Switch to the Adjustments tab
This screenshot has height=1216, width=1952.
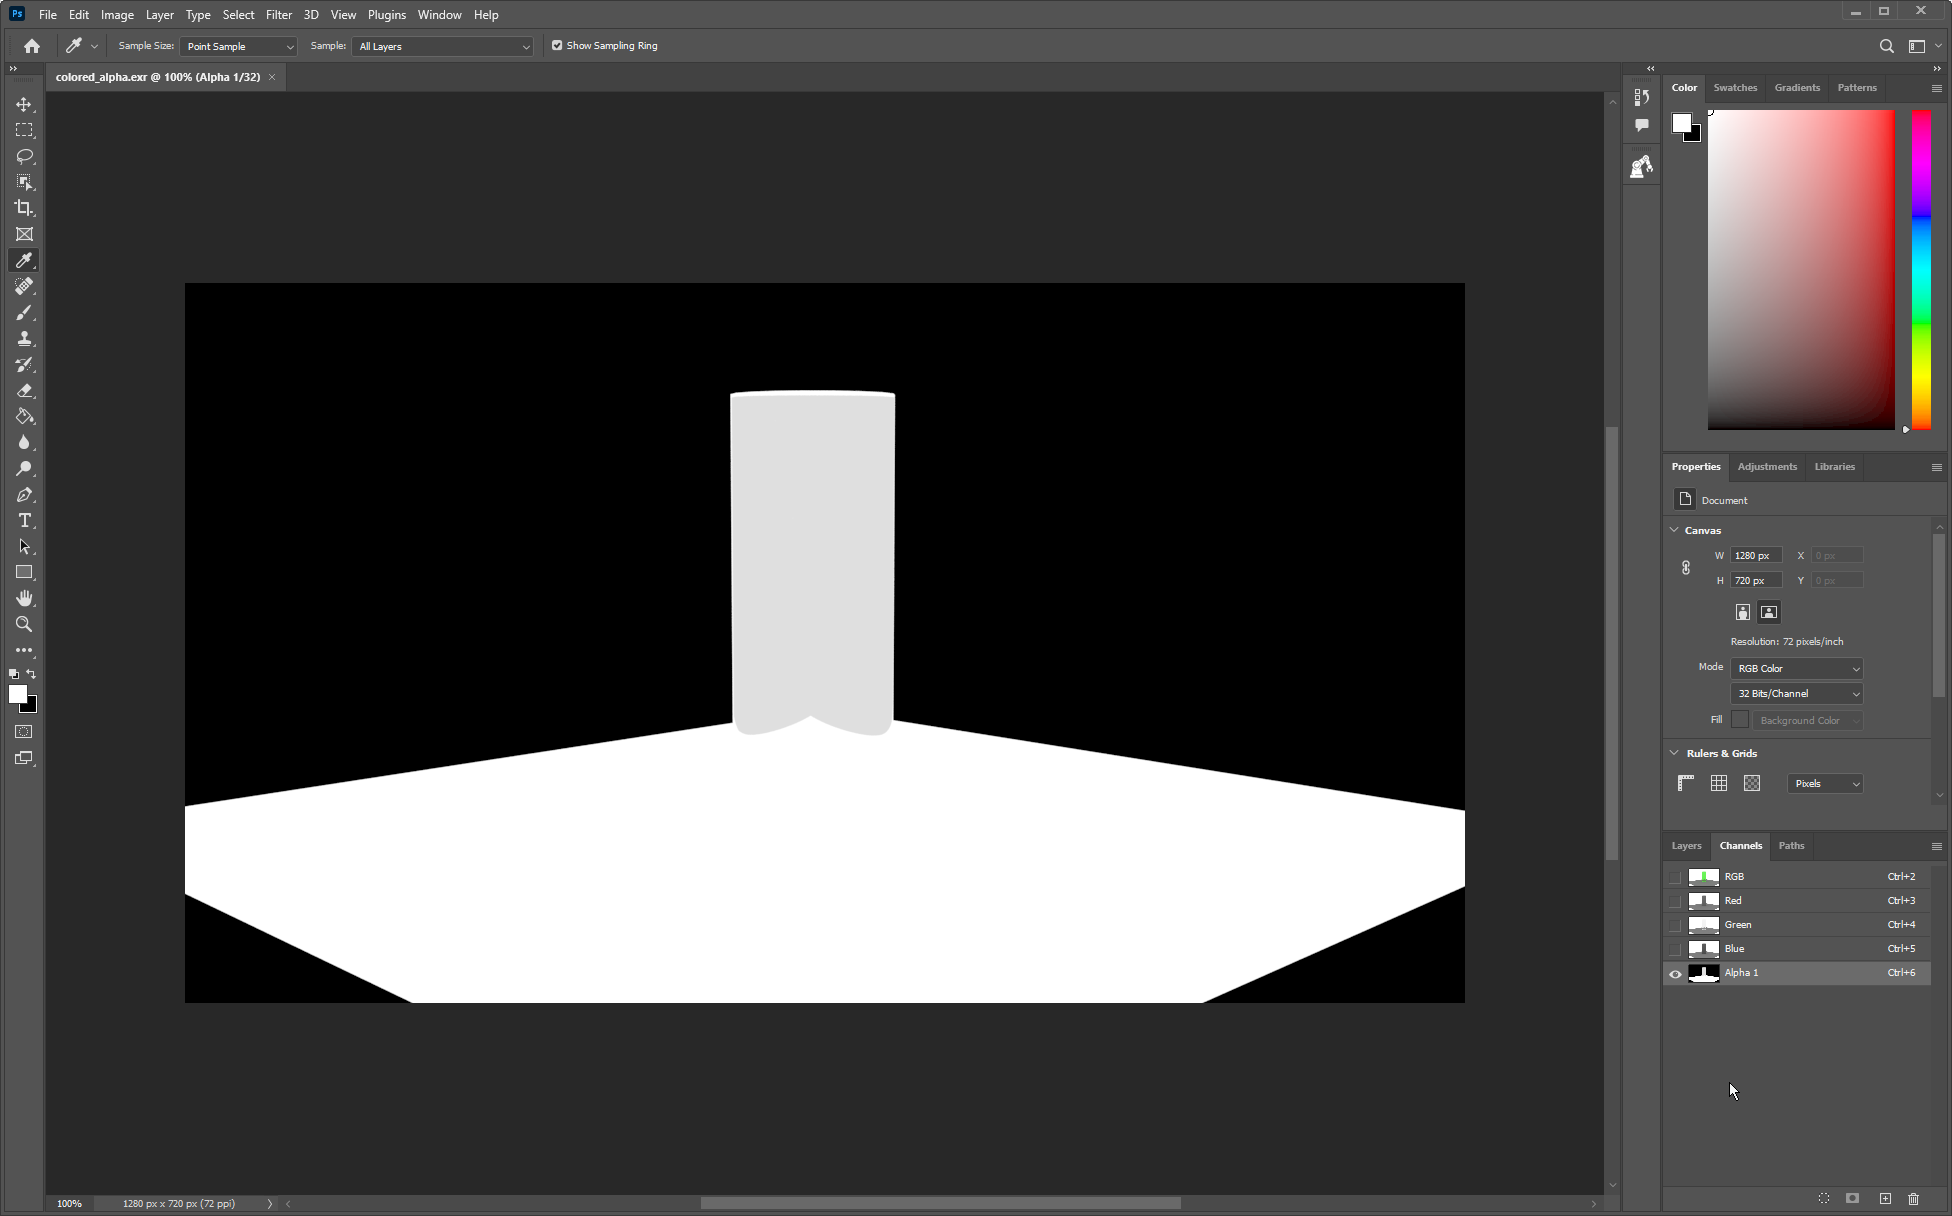[1767, 467]
